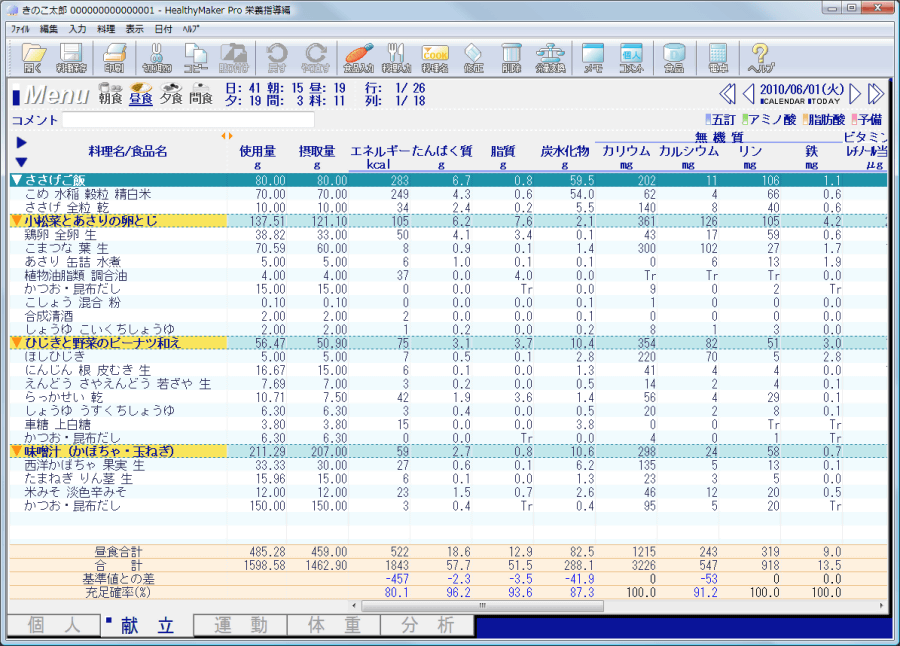900x646 pixels.
Task: Open the 編集 menu
Action: [49, 29]
